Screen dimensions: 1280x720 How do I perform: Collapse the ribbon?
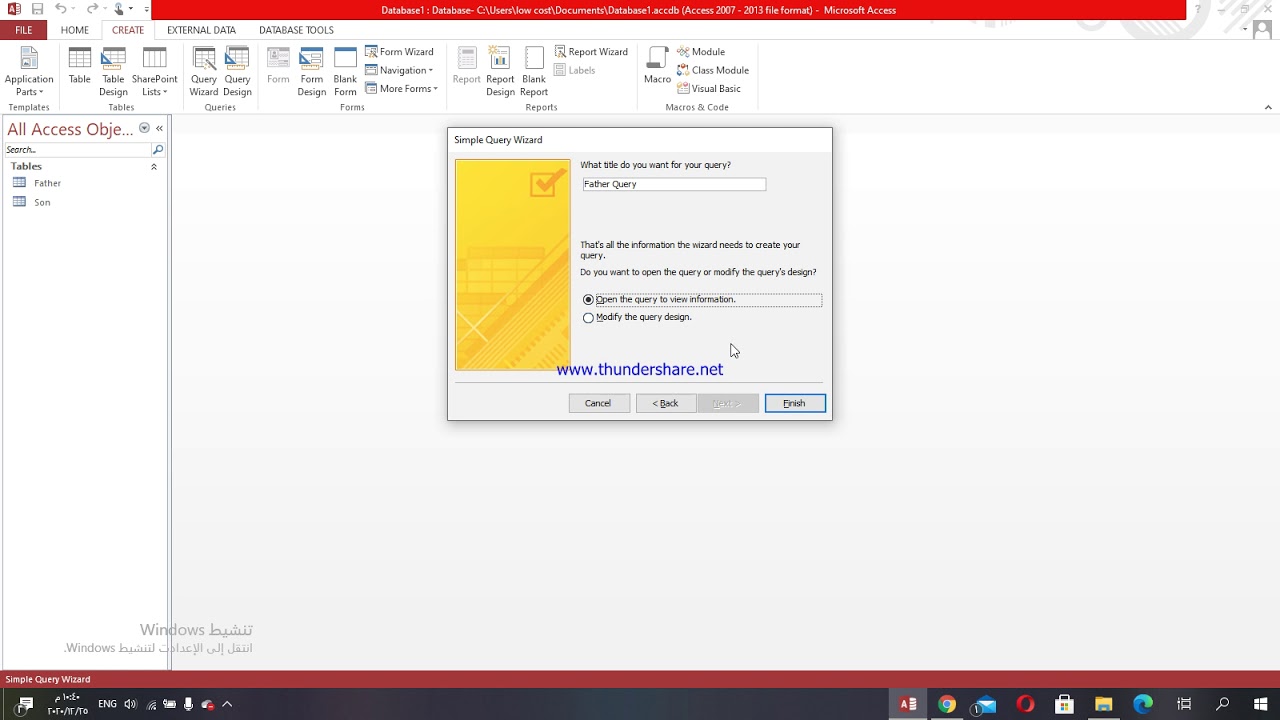1268,107
